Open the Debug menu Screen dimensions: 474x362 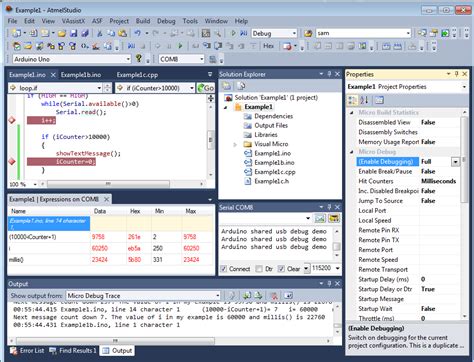click(166, 21)
